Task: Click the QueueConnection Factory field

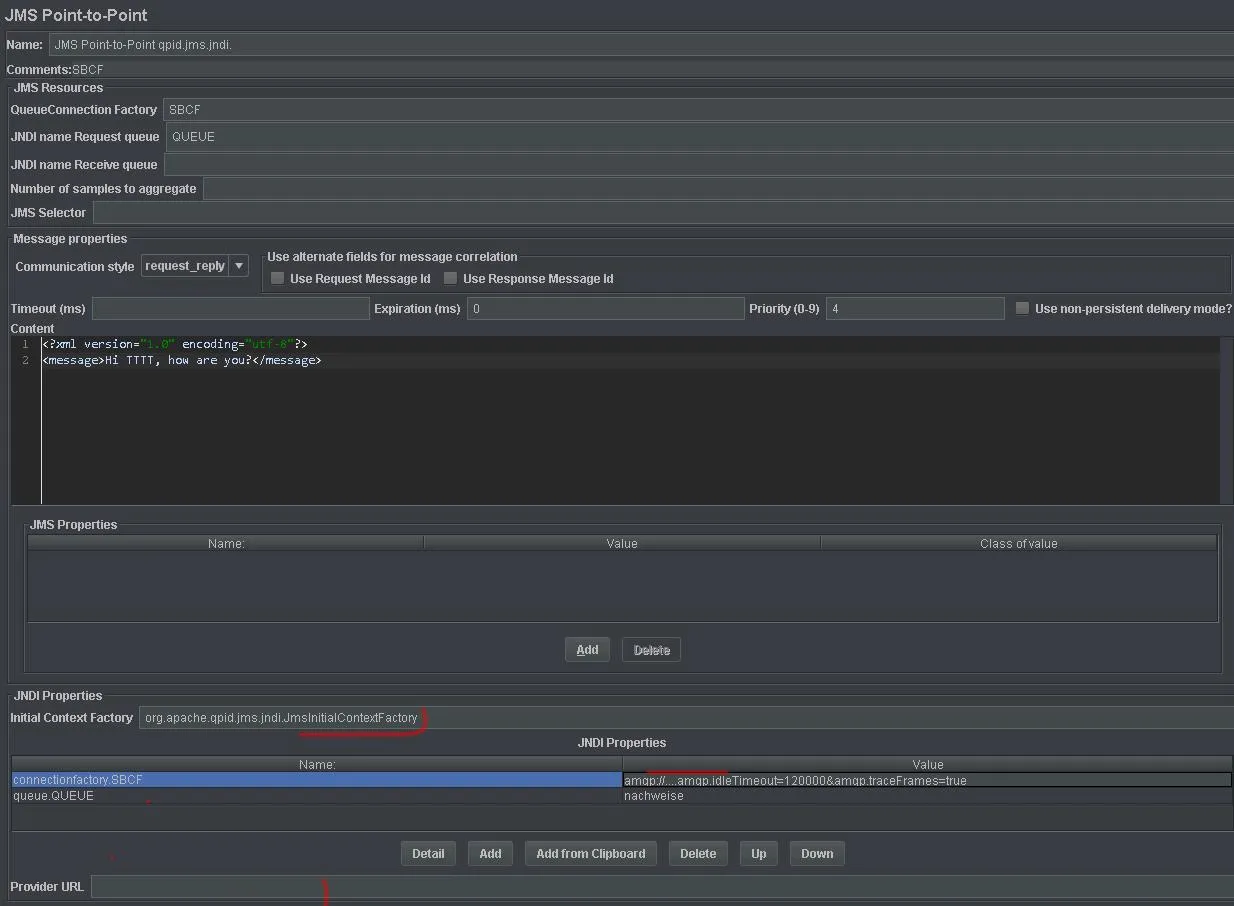Action: click(698, 110)
